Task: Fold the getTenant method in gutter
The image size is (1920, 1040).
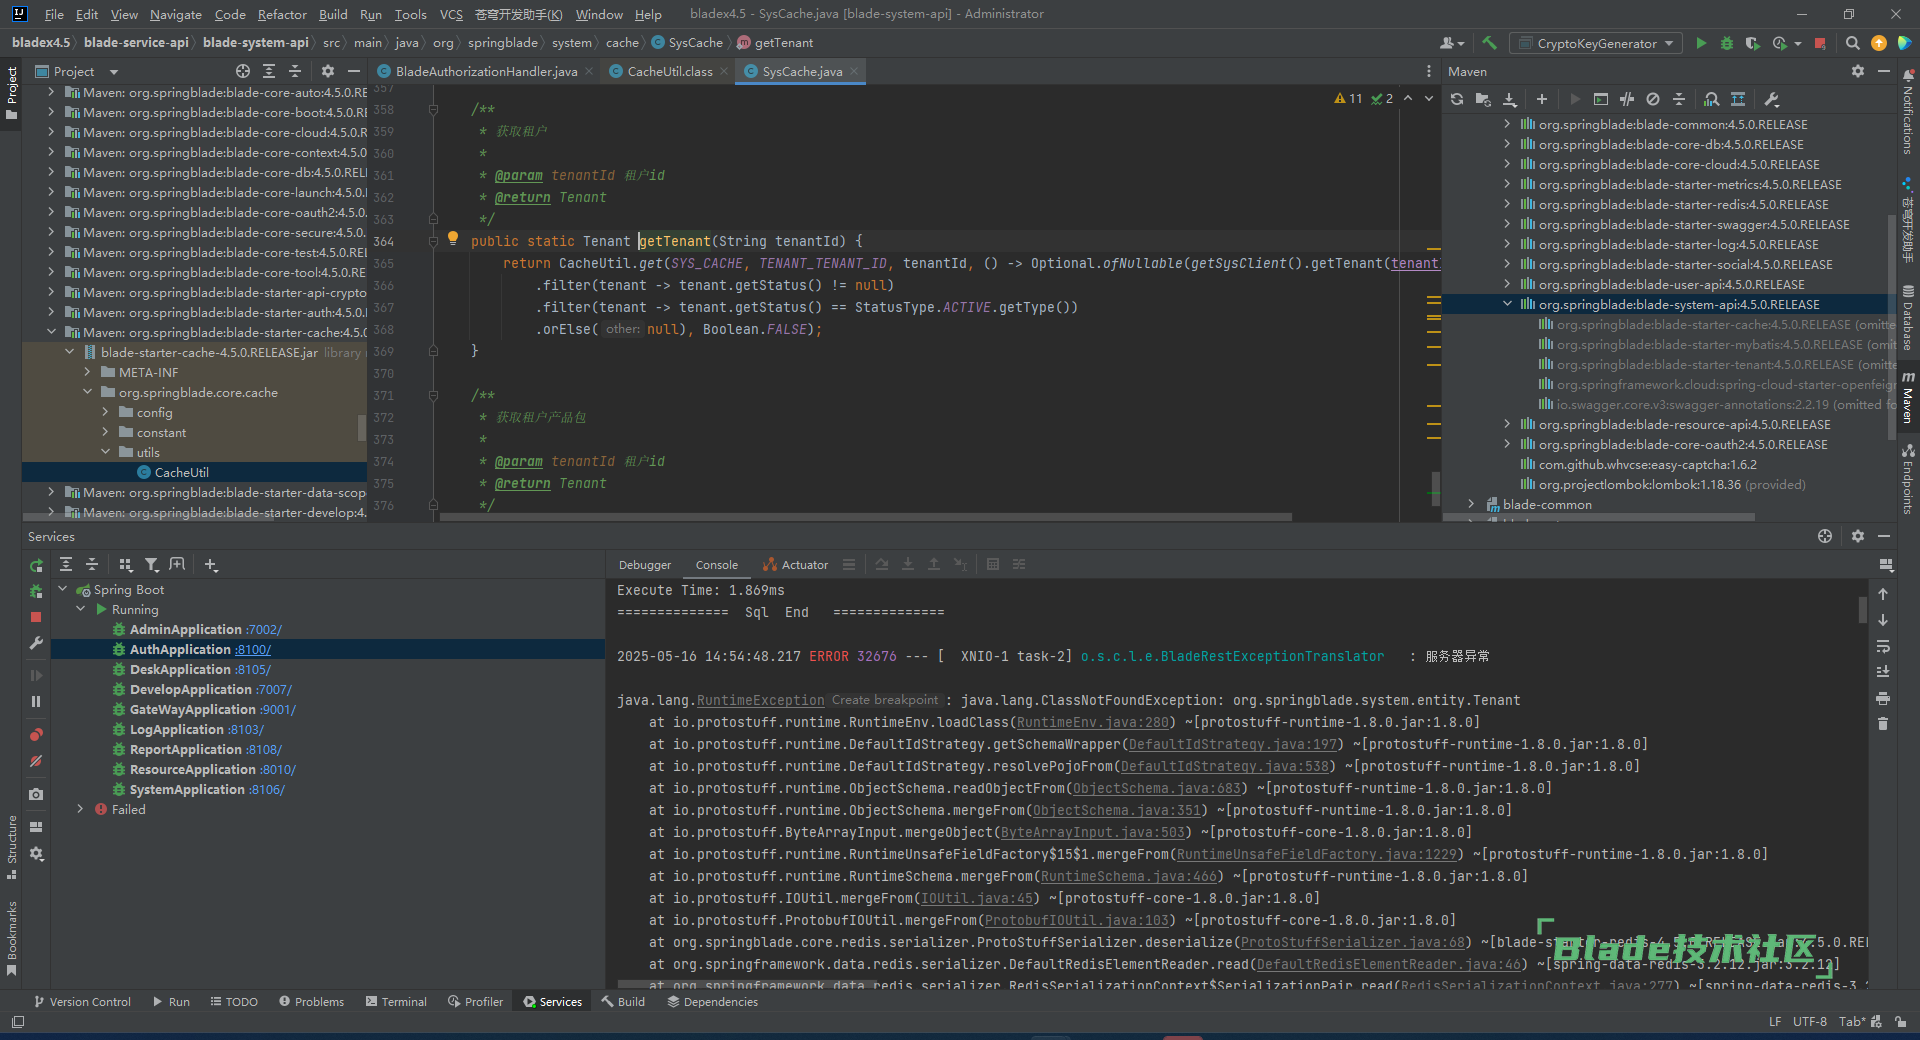Action: pyautogui.click(x=433, y=241)
